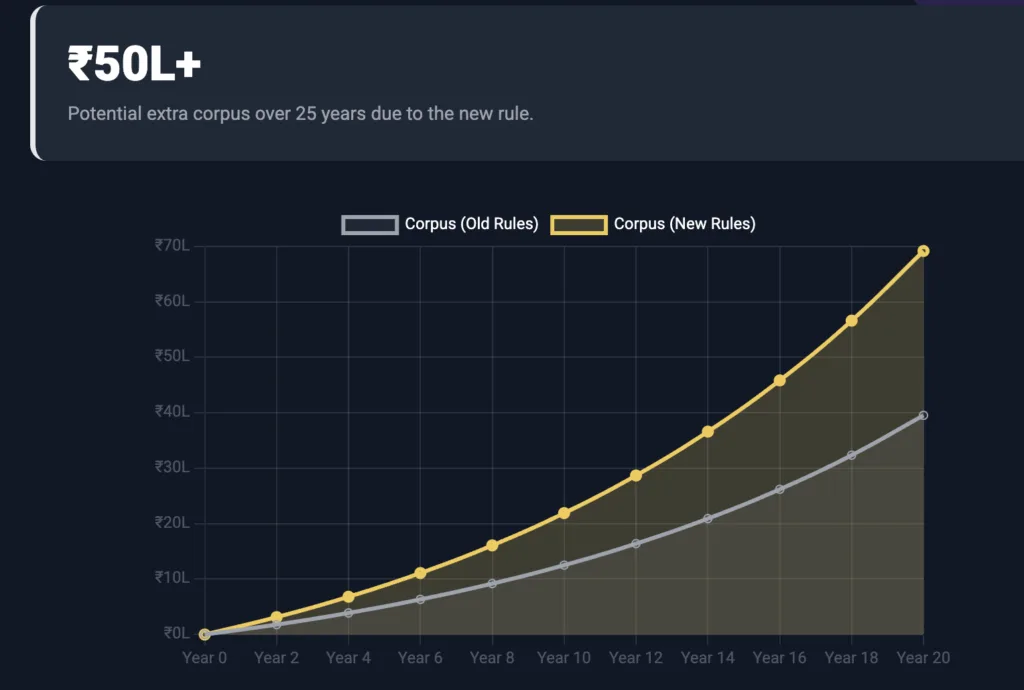Image resolution: width=1024 pixels, height=690 pixels.
Task: Click the yellow New Rules legend swatch
Action: point(579,224)
